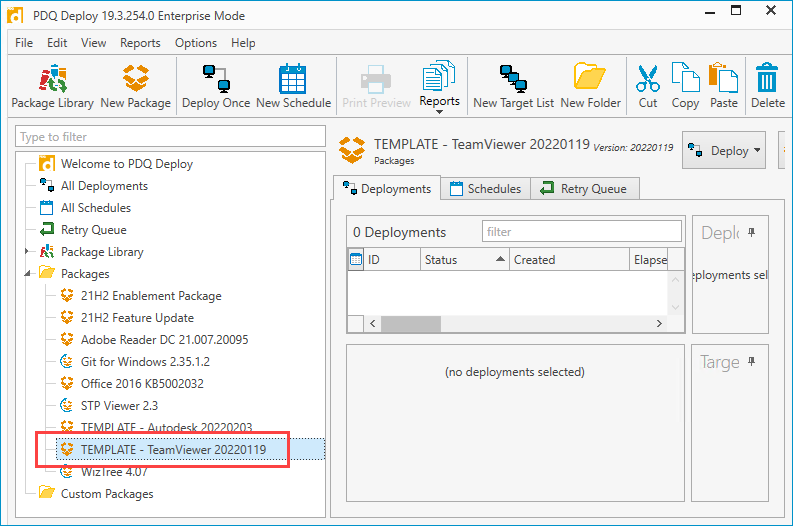Sort by ID column header
This screenshot has width=793, height=526.
(x=392, y=259)
